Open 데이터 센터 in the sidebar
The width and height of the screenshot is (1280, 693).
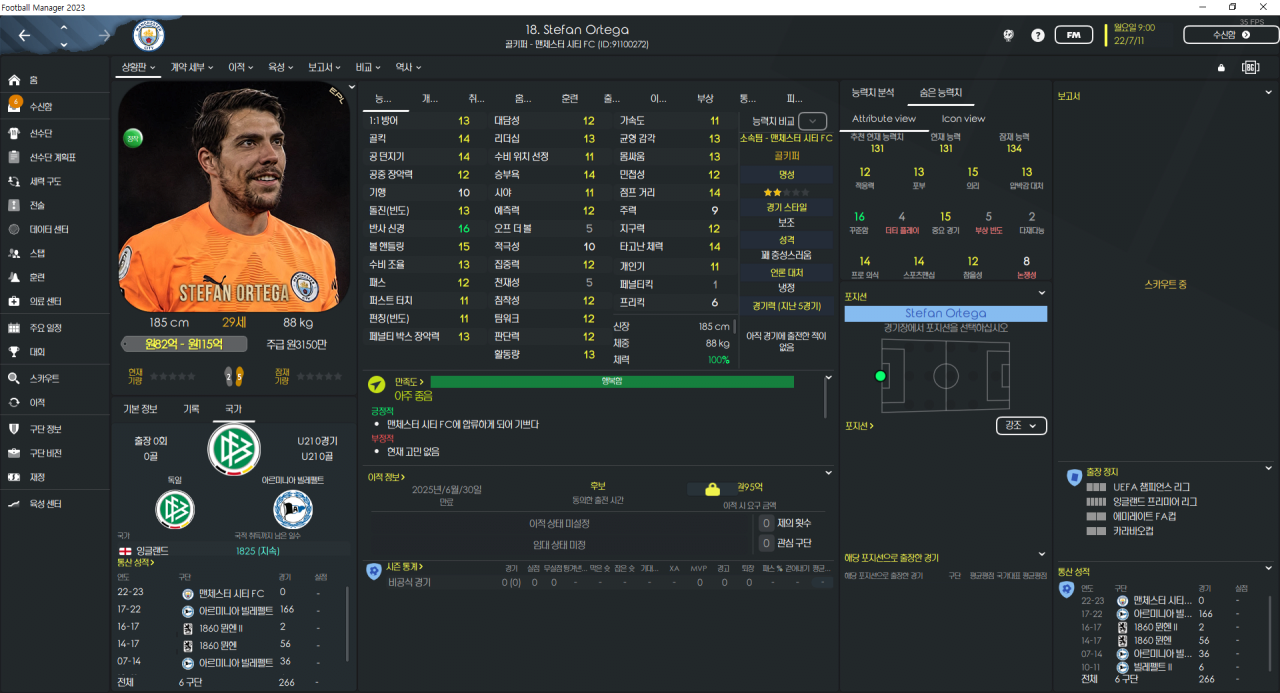pos(49,229)
